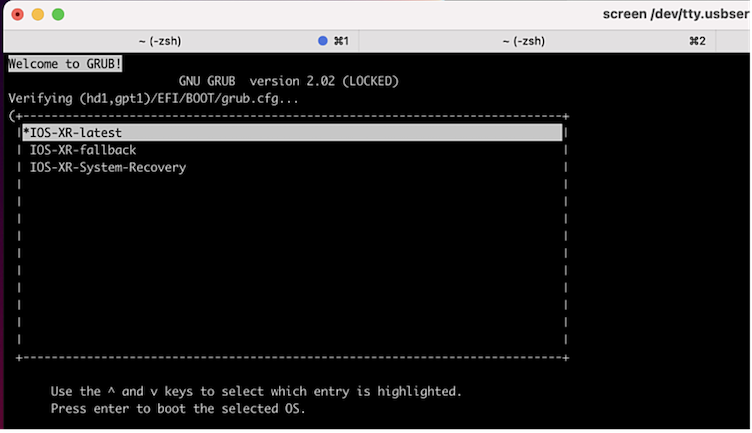This screenshot has height=433, width=752.
Task: Select the IOS-XR-fallback boot entry
Action: (83, 150)
